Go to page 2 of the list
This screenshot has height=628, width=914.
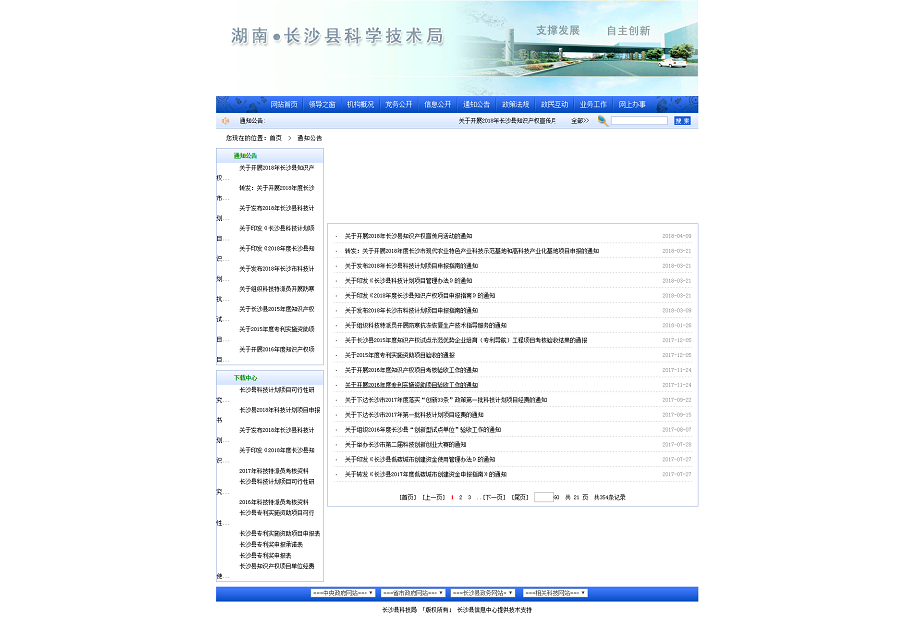460,497
